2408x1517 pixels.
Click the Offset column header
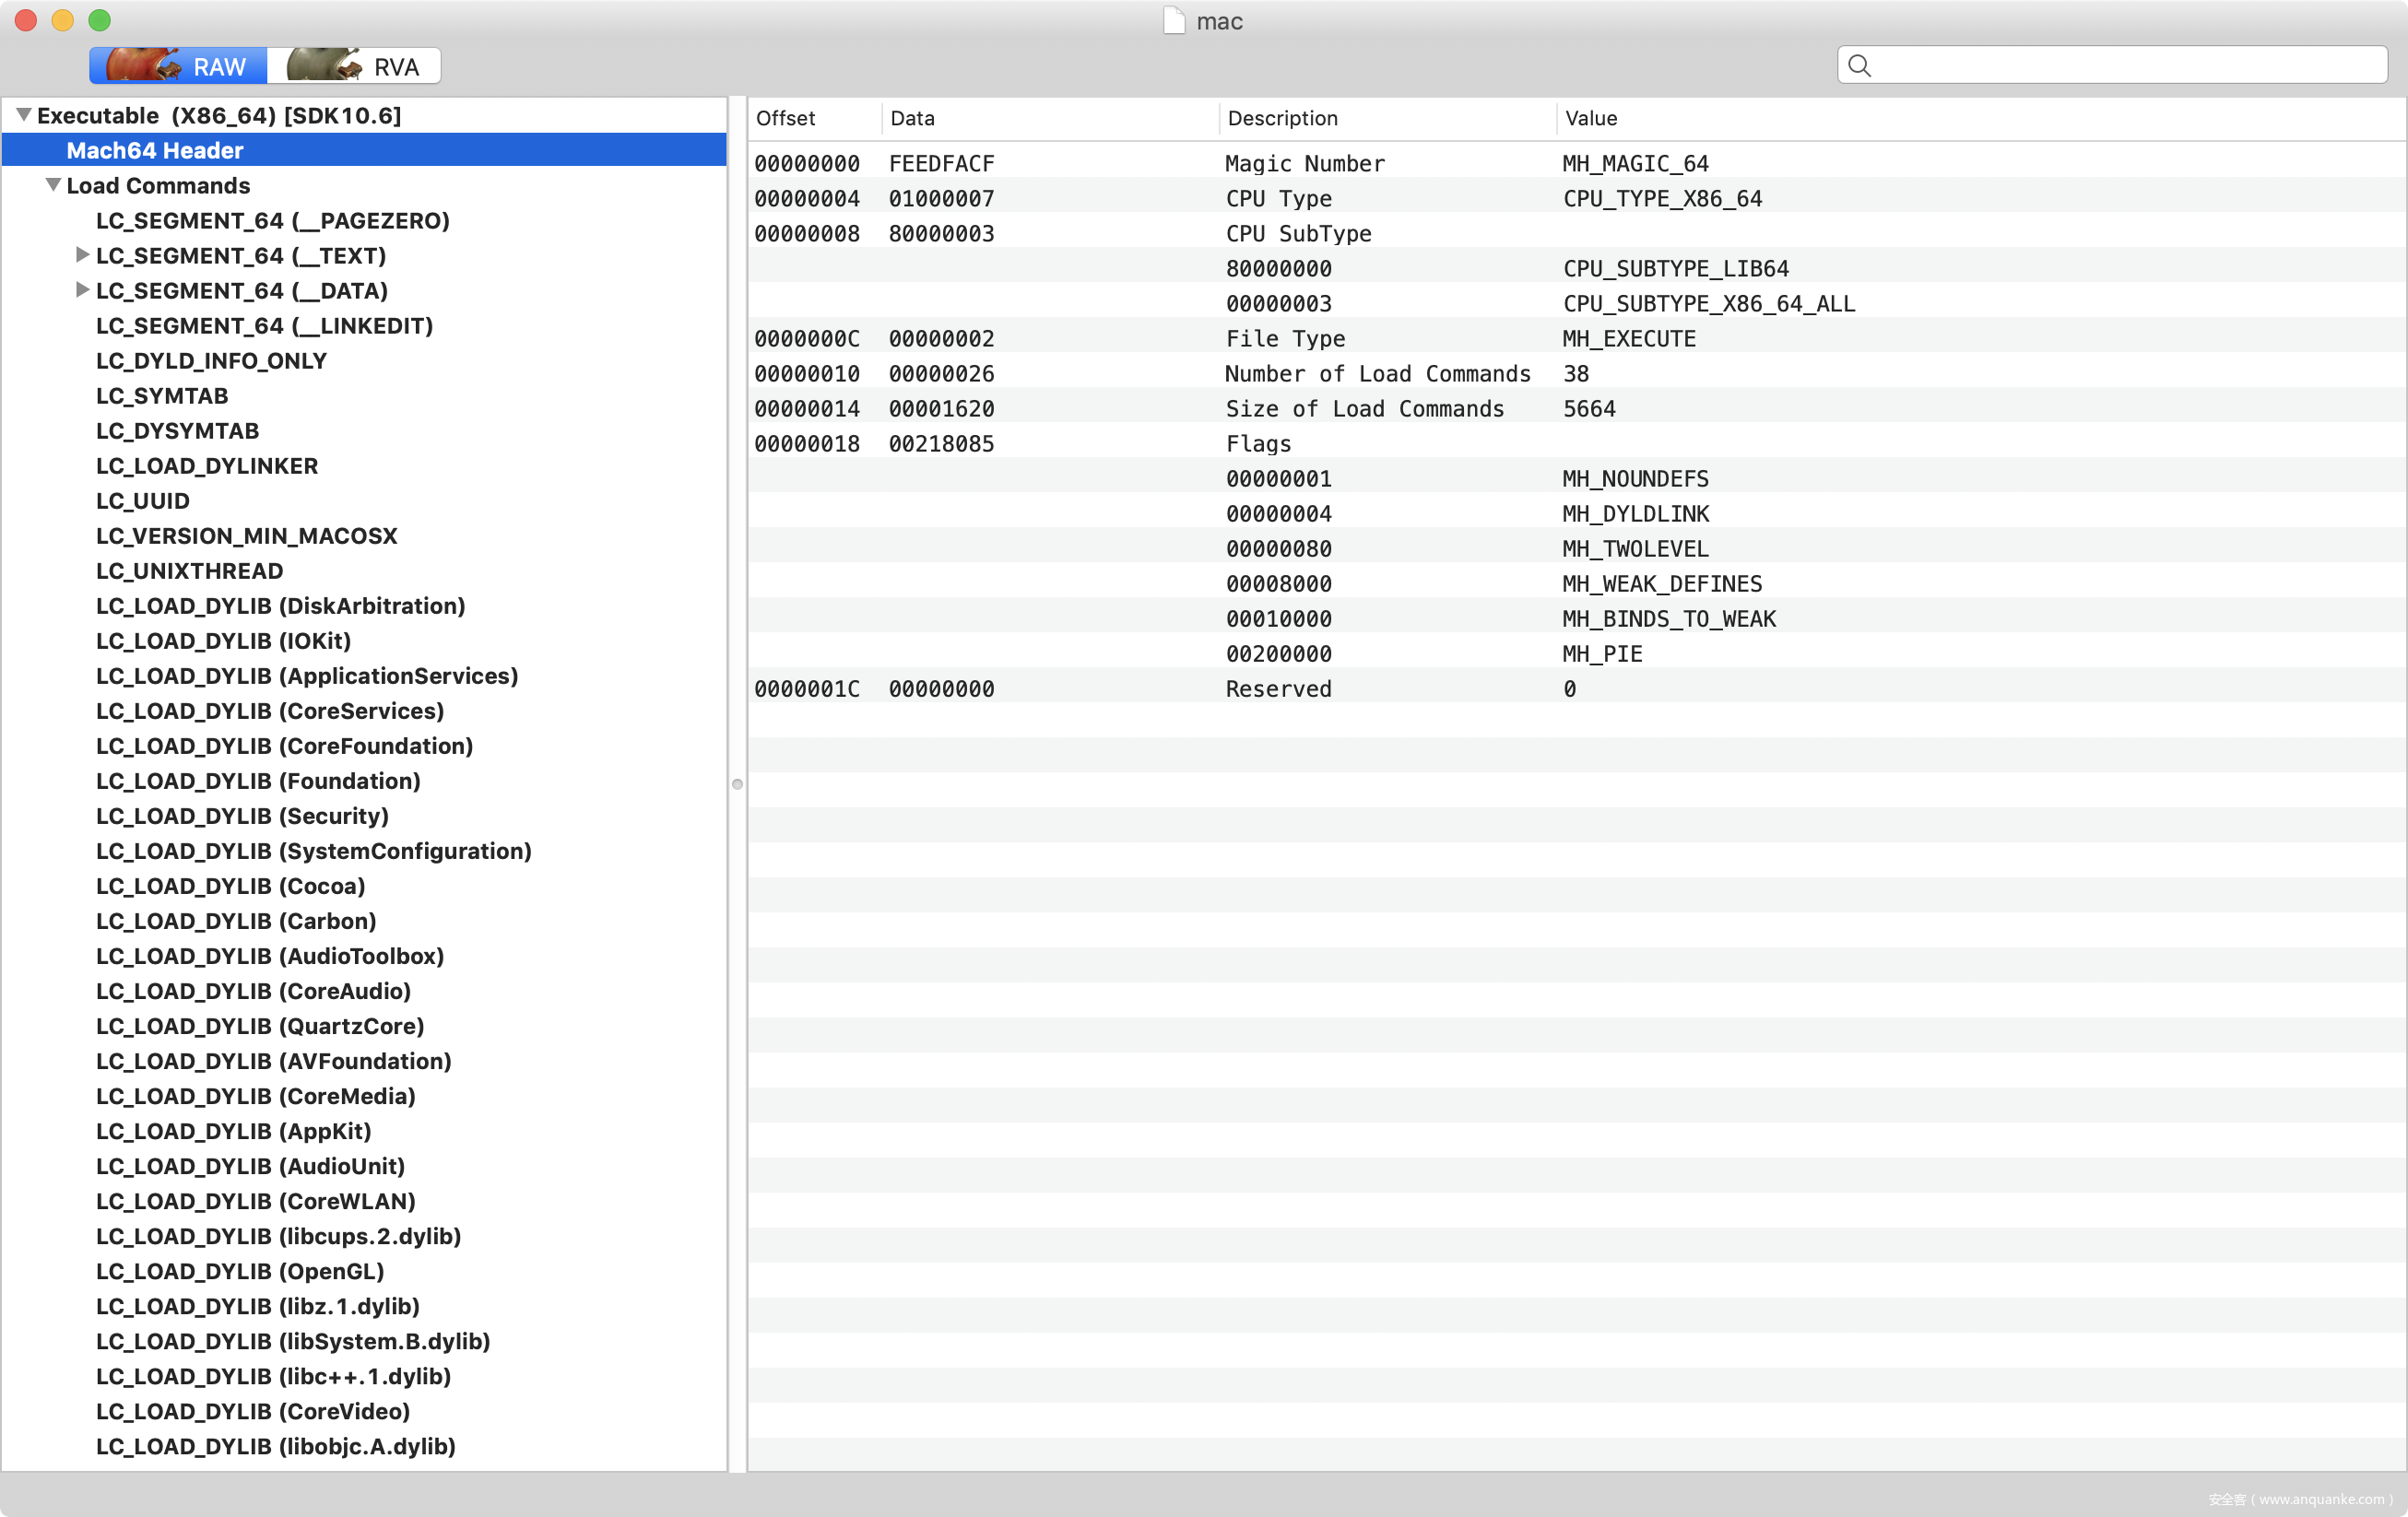pos(786,118)
